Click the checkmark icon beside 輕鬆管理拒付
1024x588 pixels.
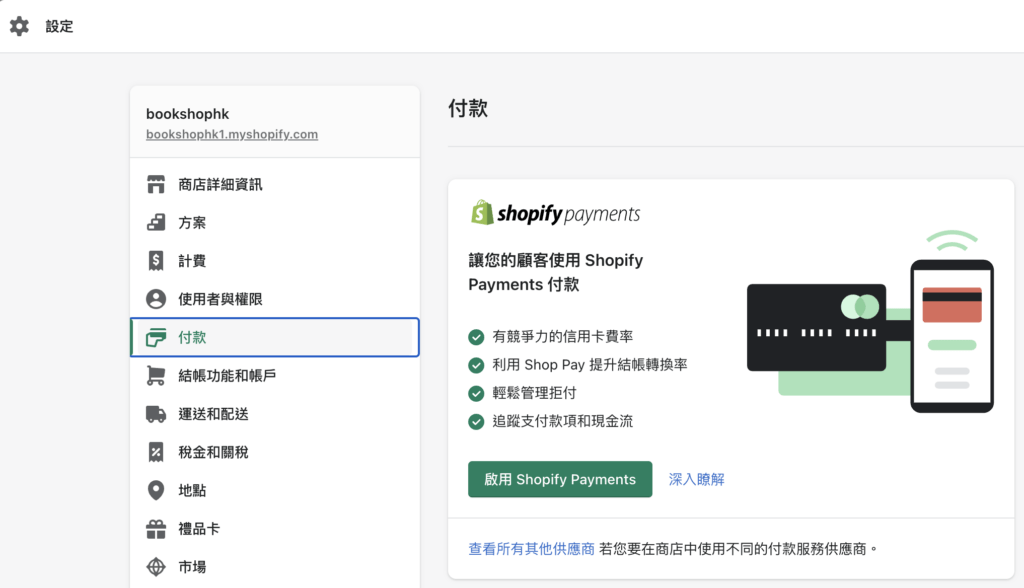click(x=476, y=393)
